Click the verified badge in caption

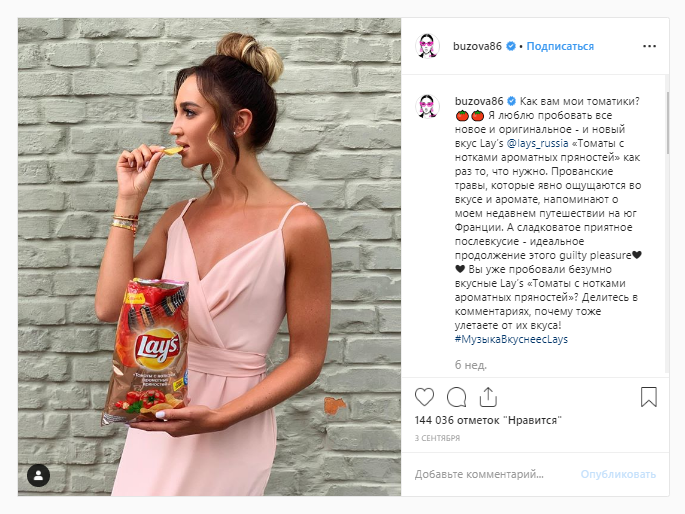pos(511,101)
